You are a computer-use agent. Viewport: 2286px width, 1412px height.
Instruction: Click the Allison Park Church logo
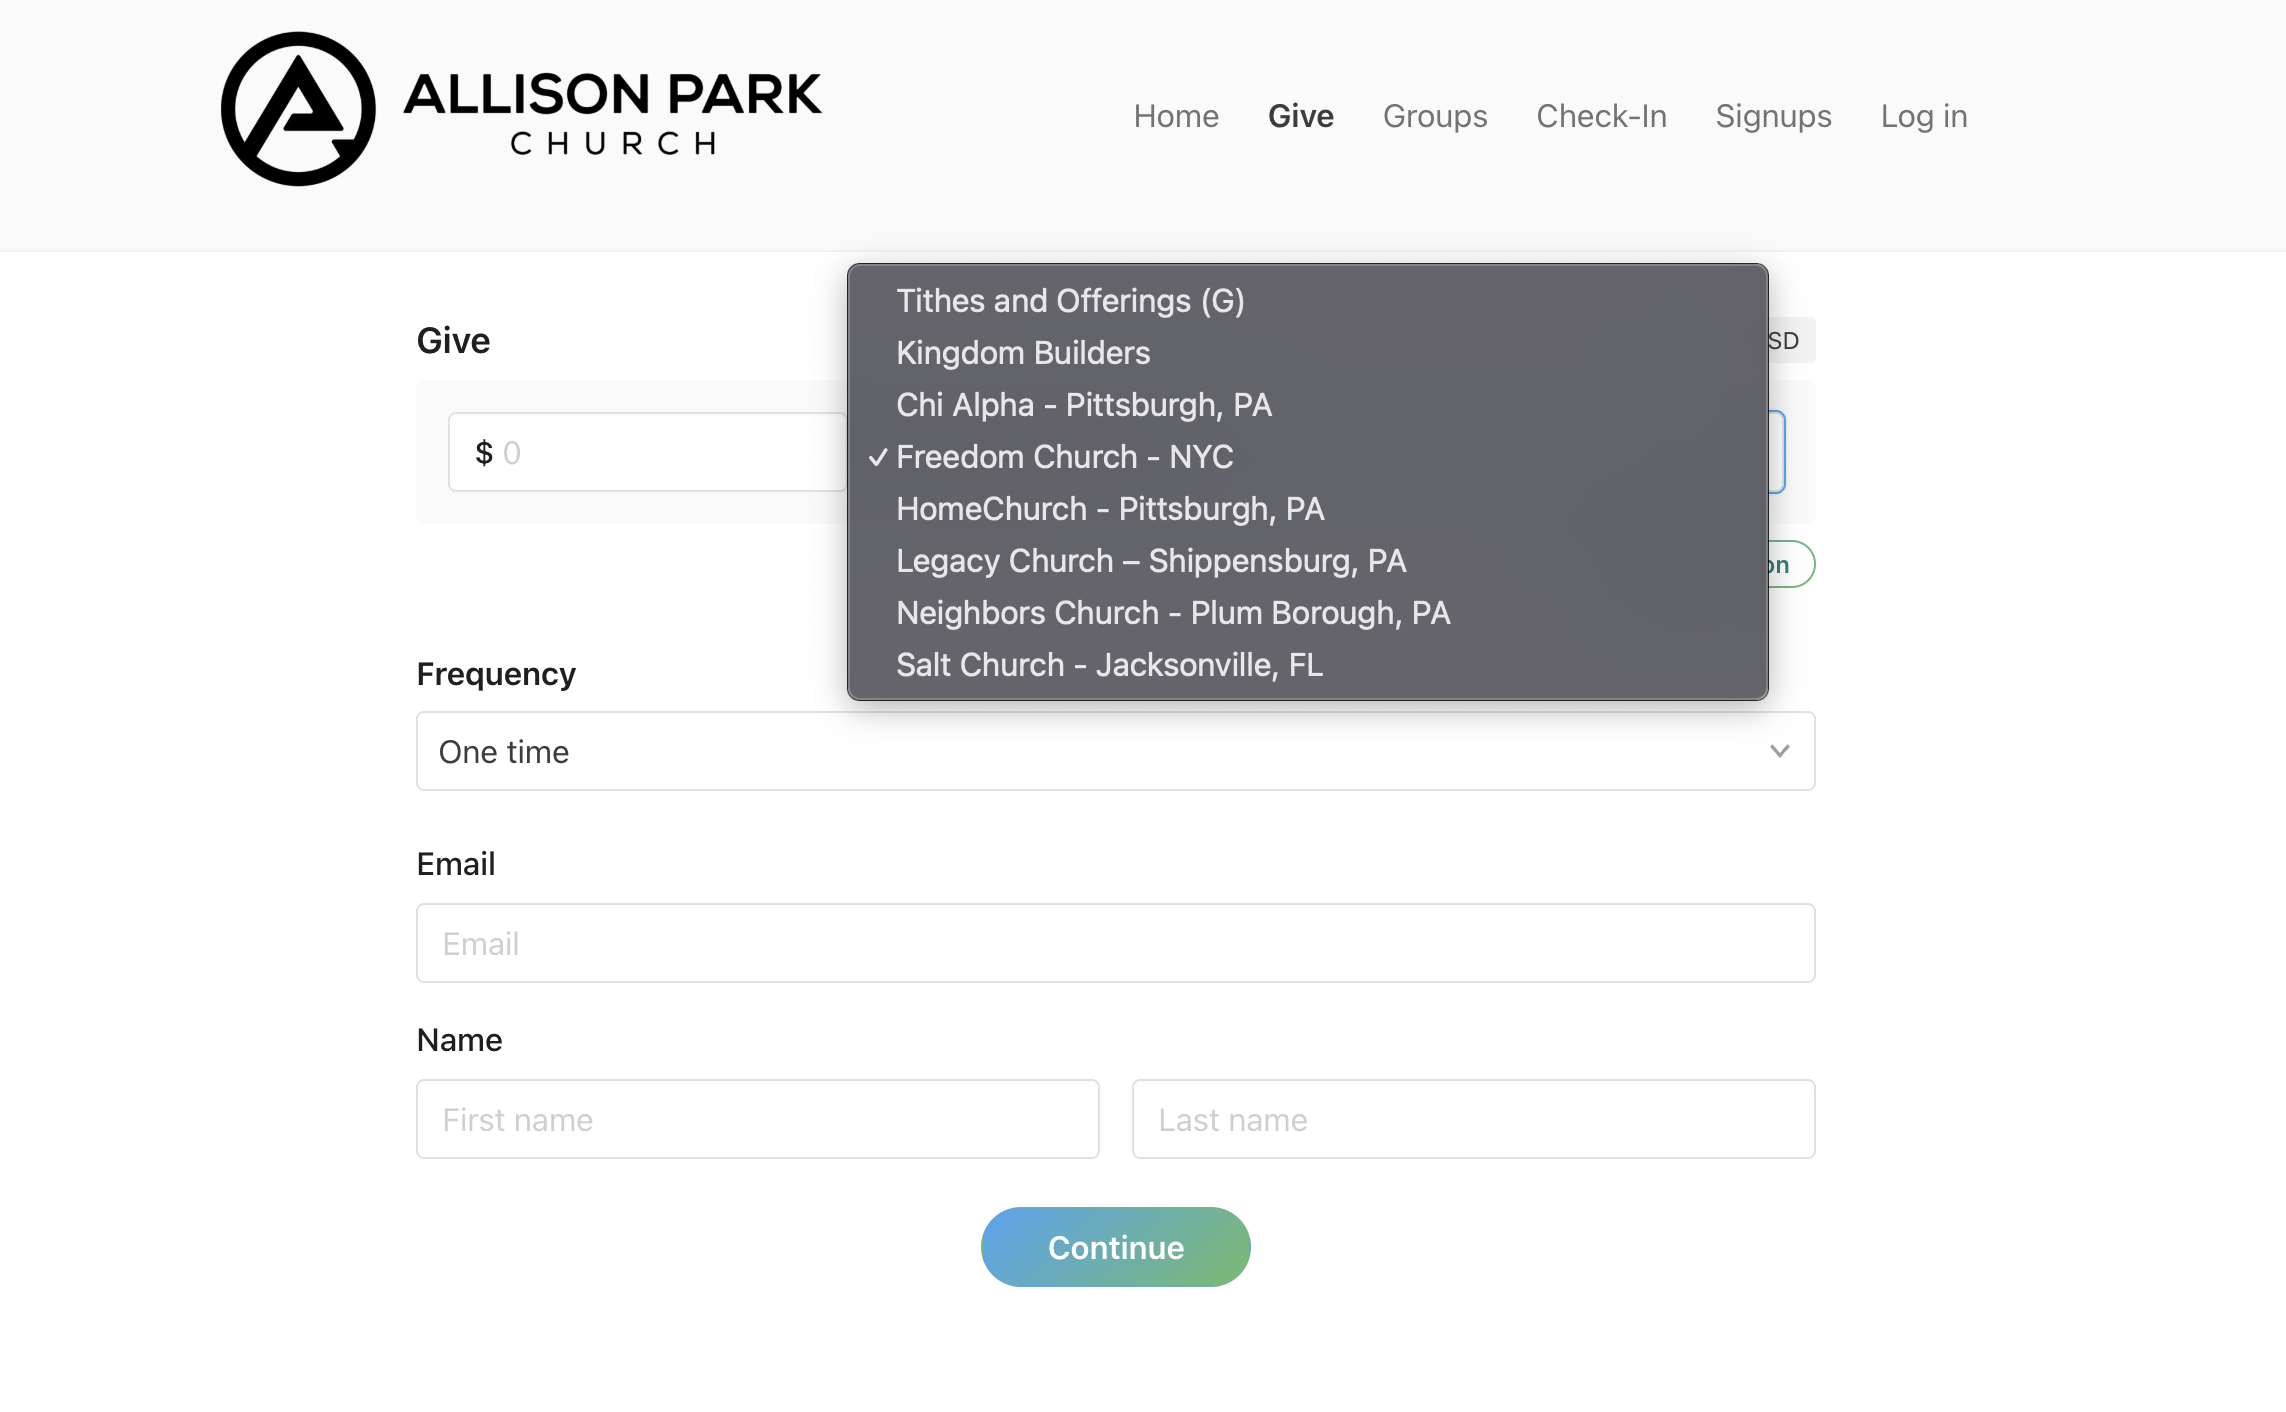click(520, 109)
